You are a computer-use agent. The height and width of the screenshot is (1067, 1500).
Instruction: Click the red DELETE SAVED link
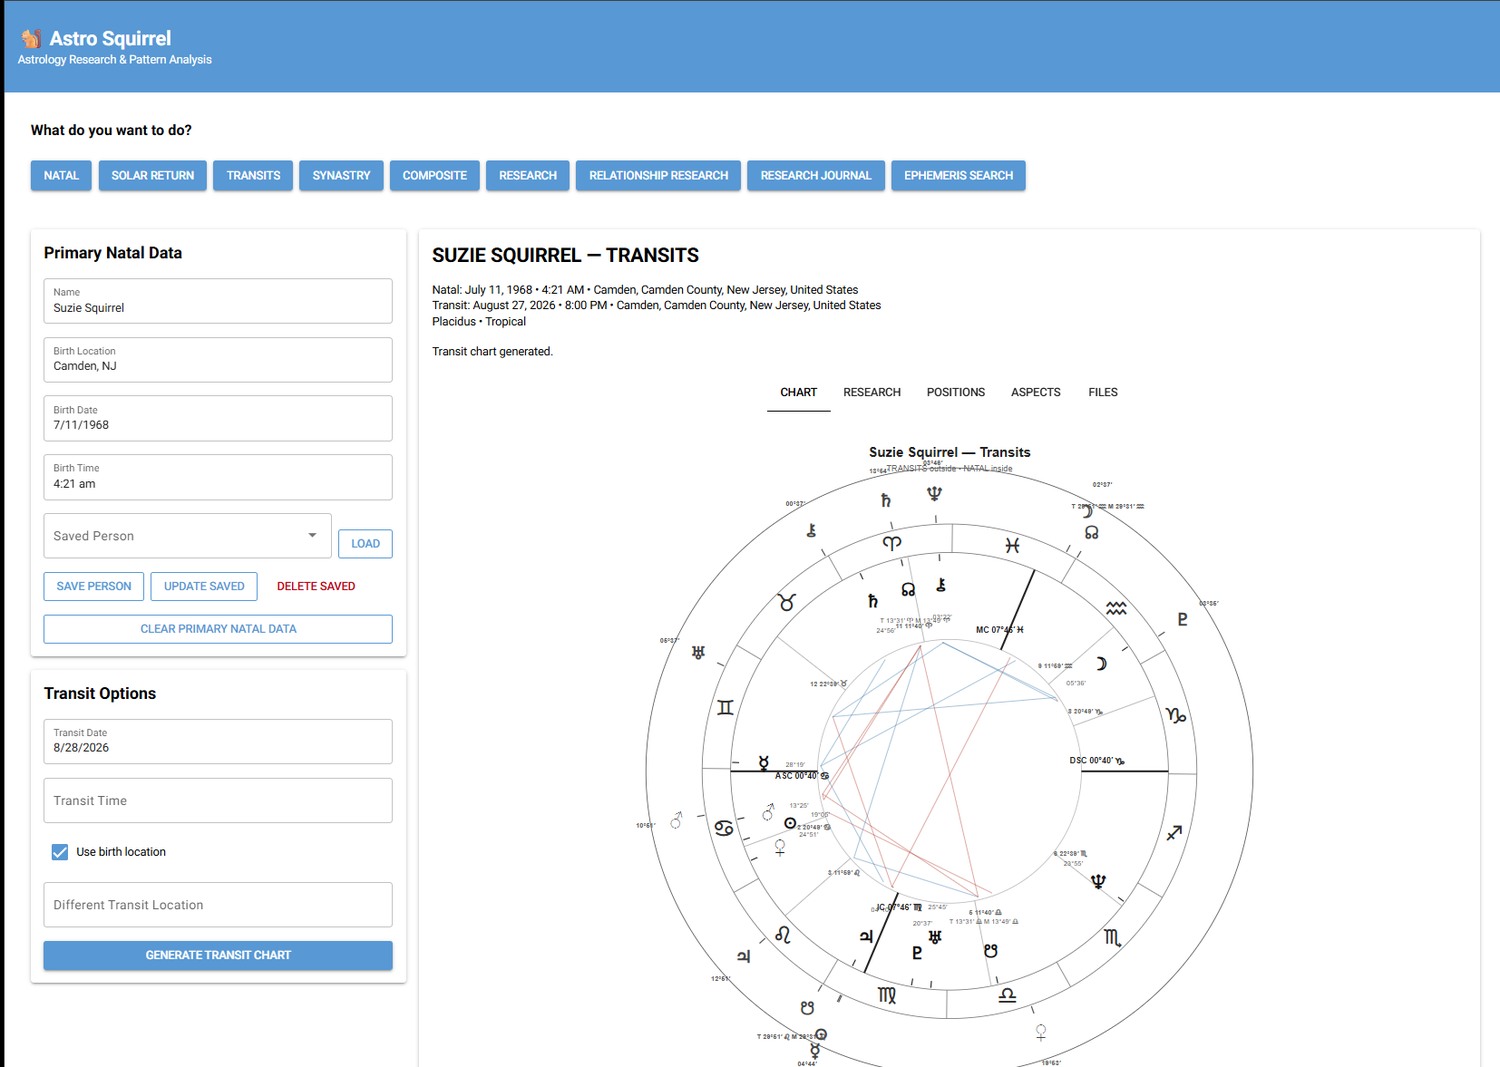(x=316, y=586)
